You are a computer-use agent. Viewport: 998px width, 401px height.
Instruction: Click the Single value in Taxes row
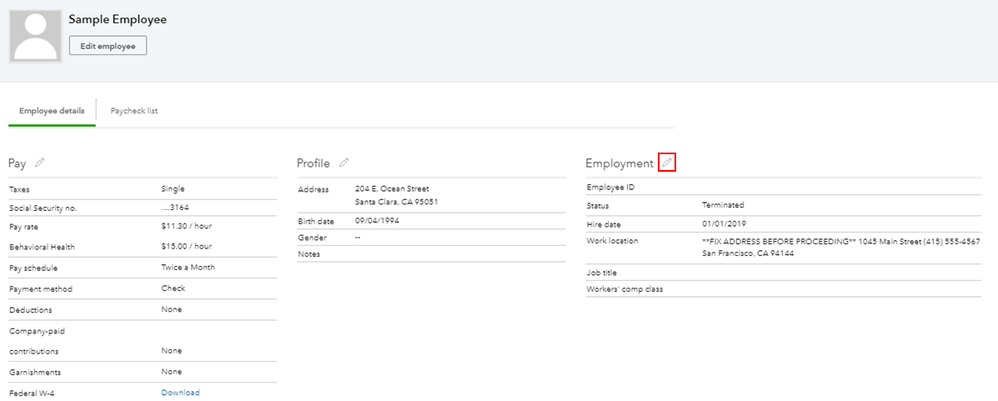click(x=173, y=188)
